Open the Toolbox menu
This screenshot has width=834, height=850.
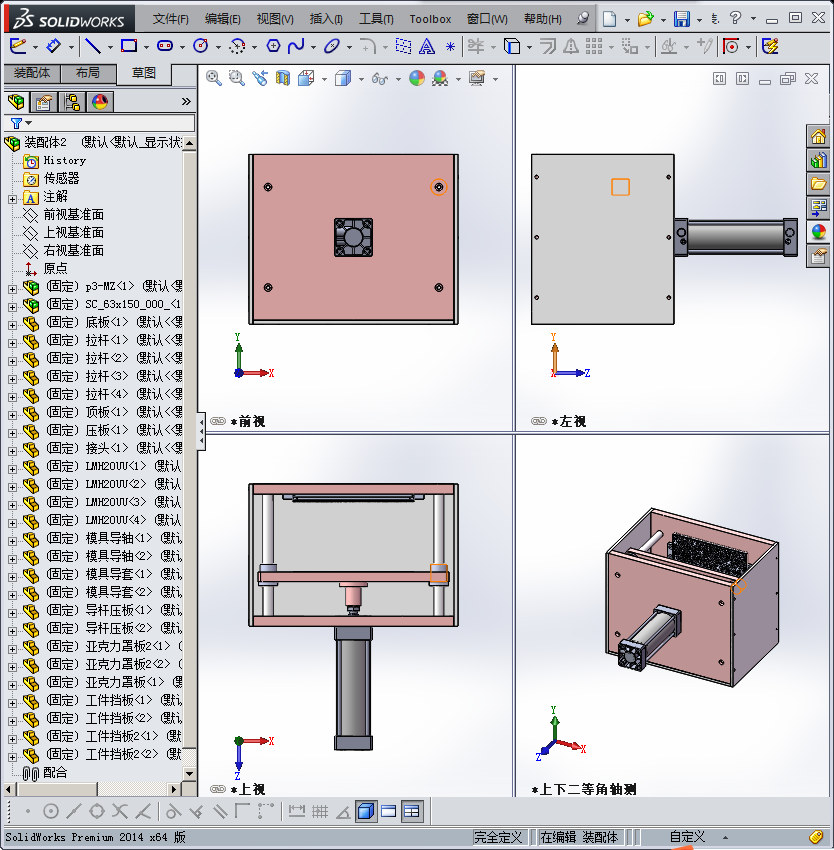click(430, 19)
